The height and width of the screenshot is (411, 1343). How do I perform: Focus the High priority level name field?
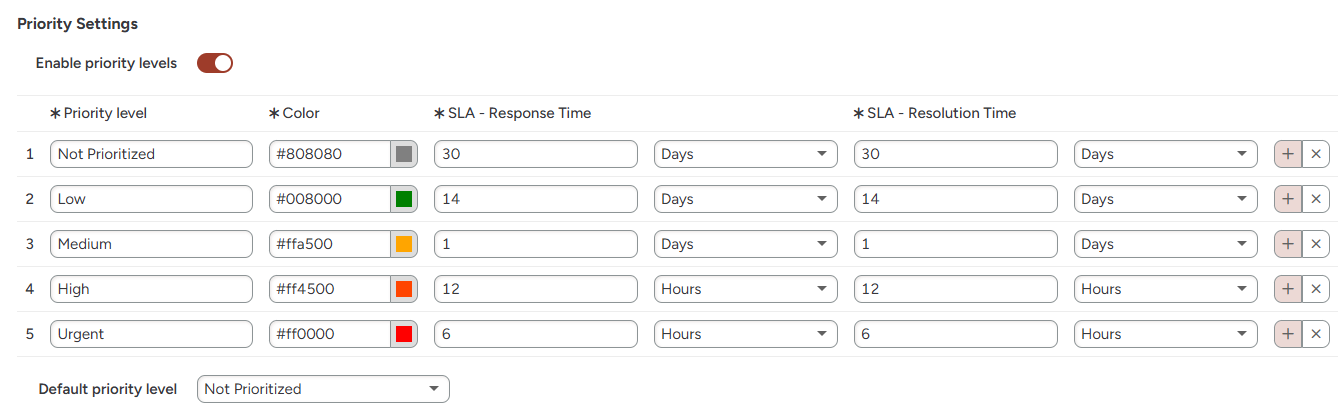pyautogui.click(x=151, y=289)
